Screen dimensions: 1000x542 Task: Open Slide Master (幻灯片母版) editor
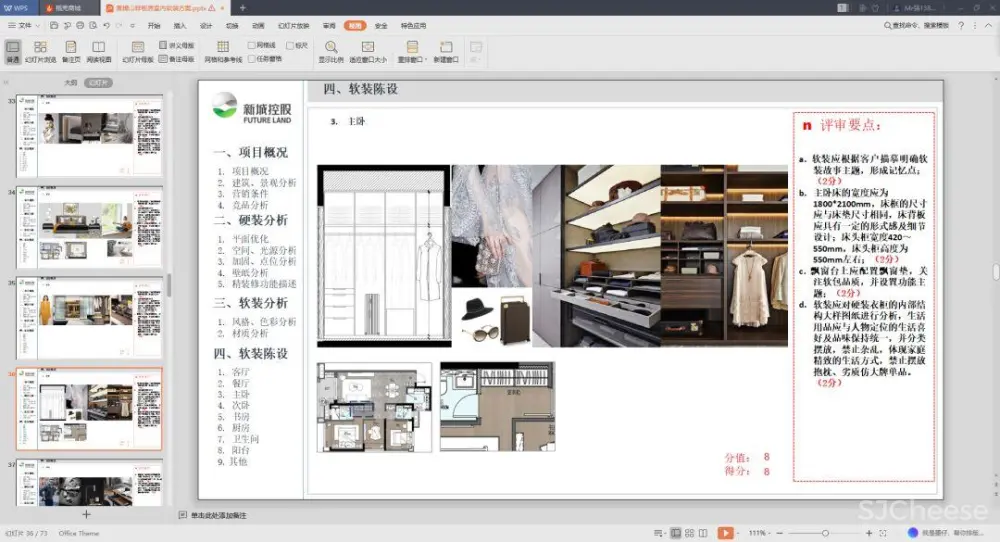click(138, 51)
